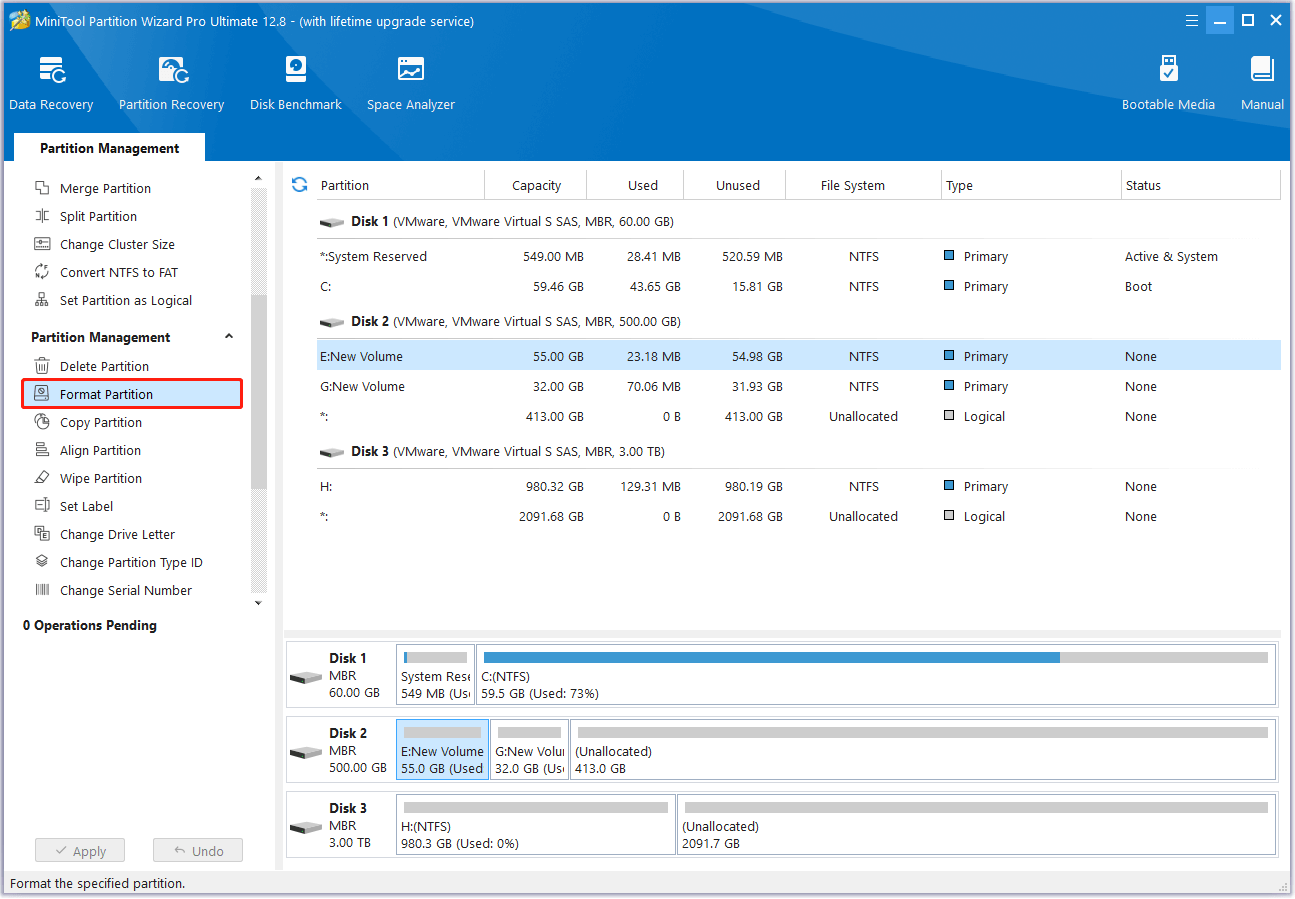Collapse the Partition Management section chevron

click(x=229, y=337)
